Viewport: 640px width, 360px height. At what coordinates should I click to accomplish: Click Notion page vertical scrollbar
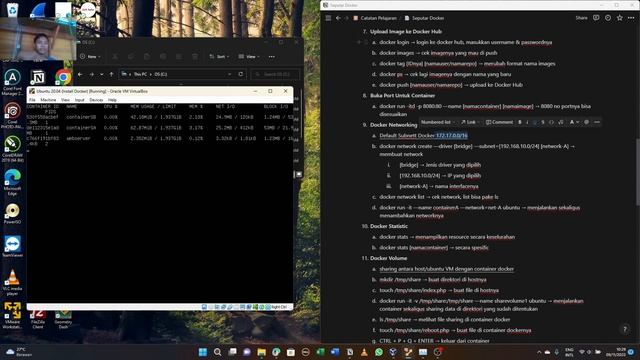pos(638,171)
